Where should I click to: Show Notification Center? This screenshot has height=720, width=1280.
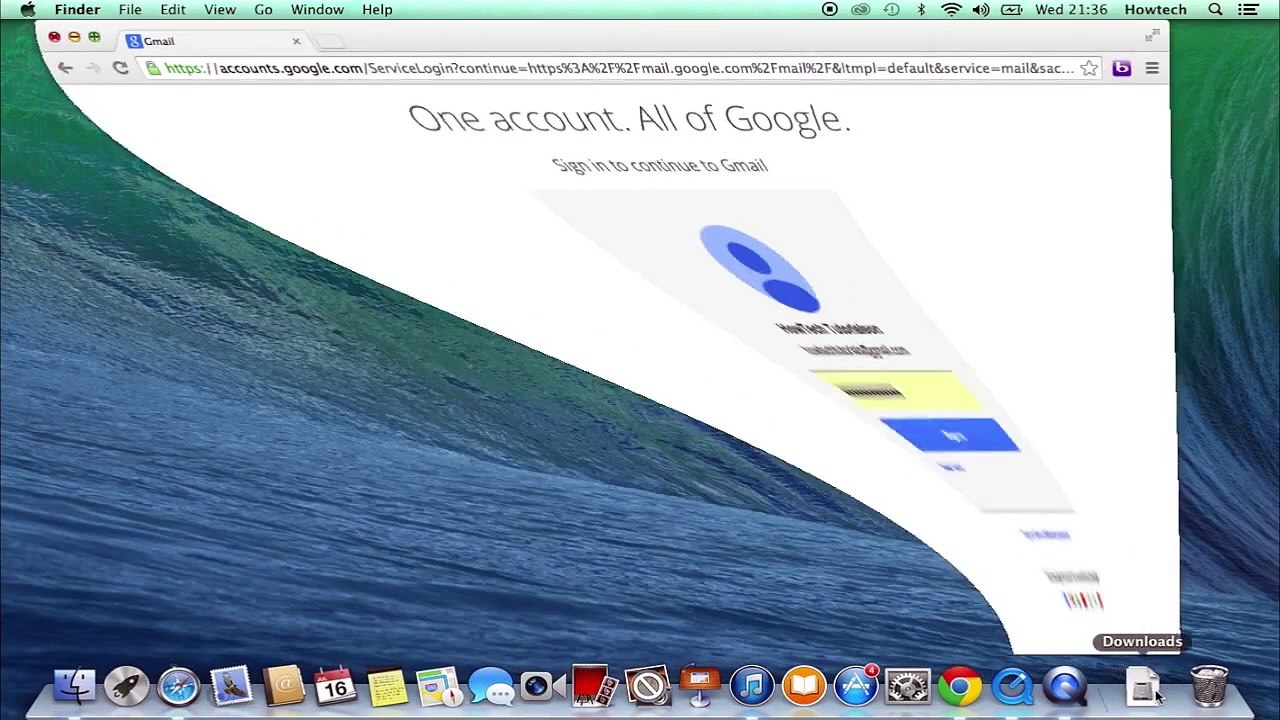click(x=1248, y=10)
